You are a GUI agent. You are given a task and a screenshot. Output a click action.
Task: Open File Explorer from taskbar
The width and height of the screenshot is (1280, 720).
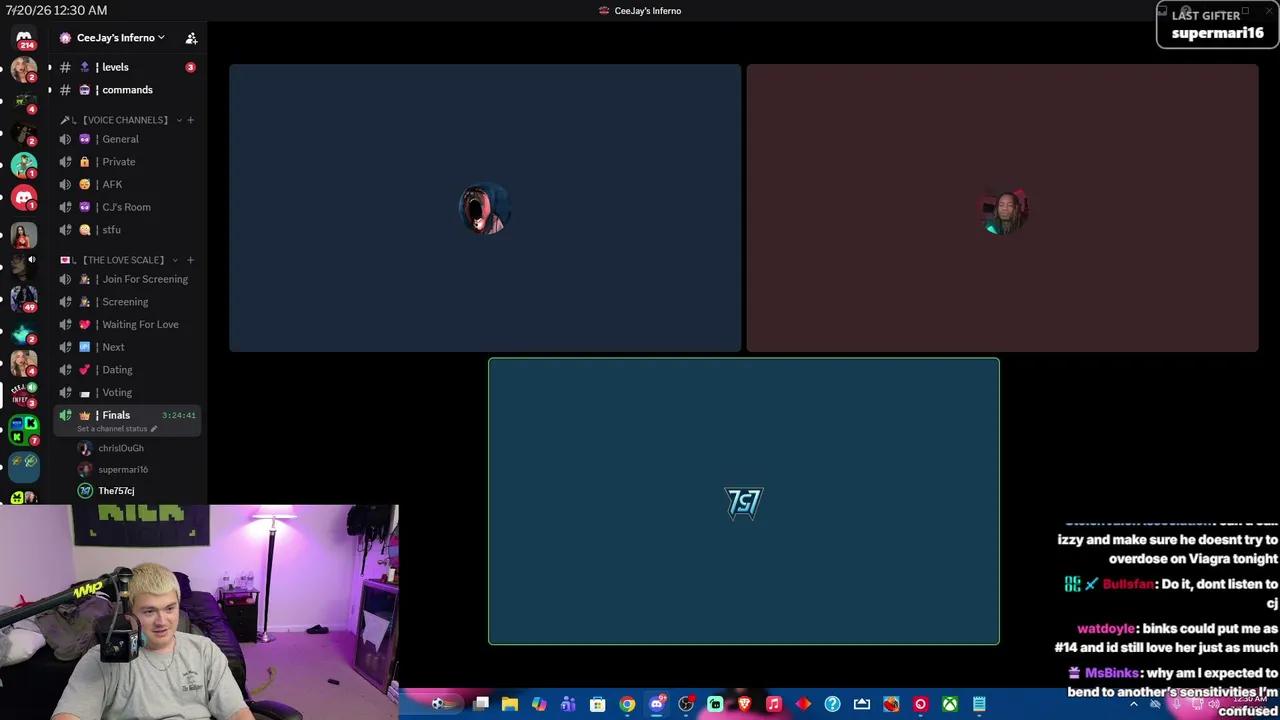(509, 704)
